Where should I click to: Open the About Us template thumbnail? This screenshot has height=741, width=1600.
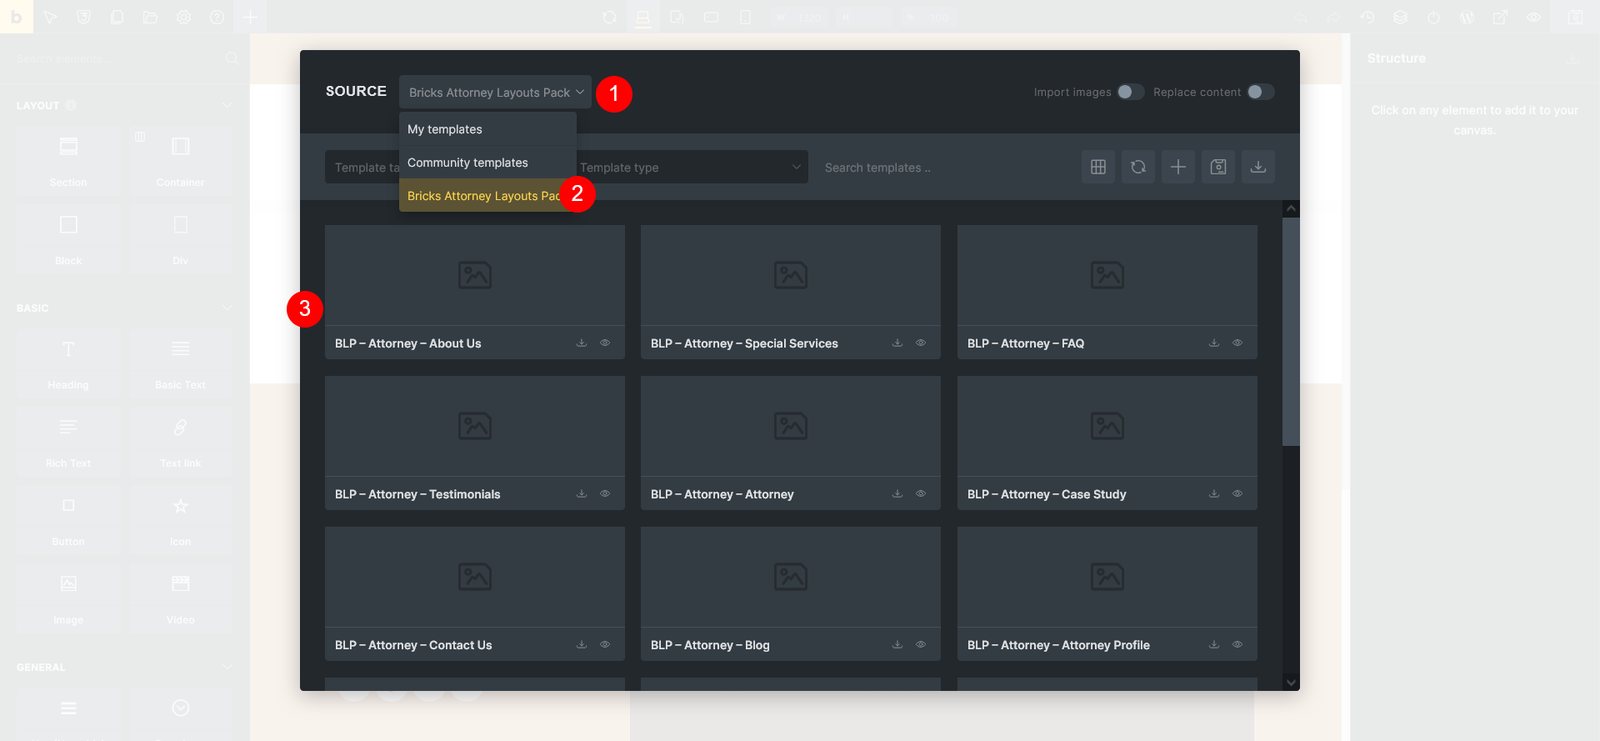tap(475, 275)
